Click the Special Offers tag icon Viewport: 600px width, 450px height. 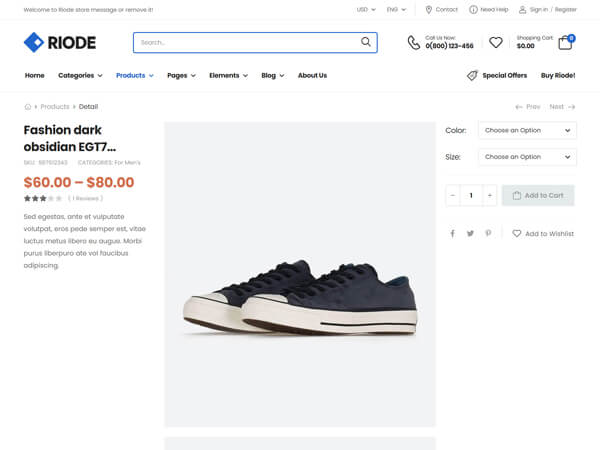(x=472, y=75)
